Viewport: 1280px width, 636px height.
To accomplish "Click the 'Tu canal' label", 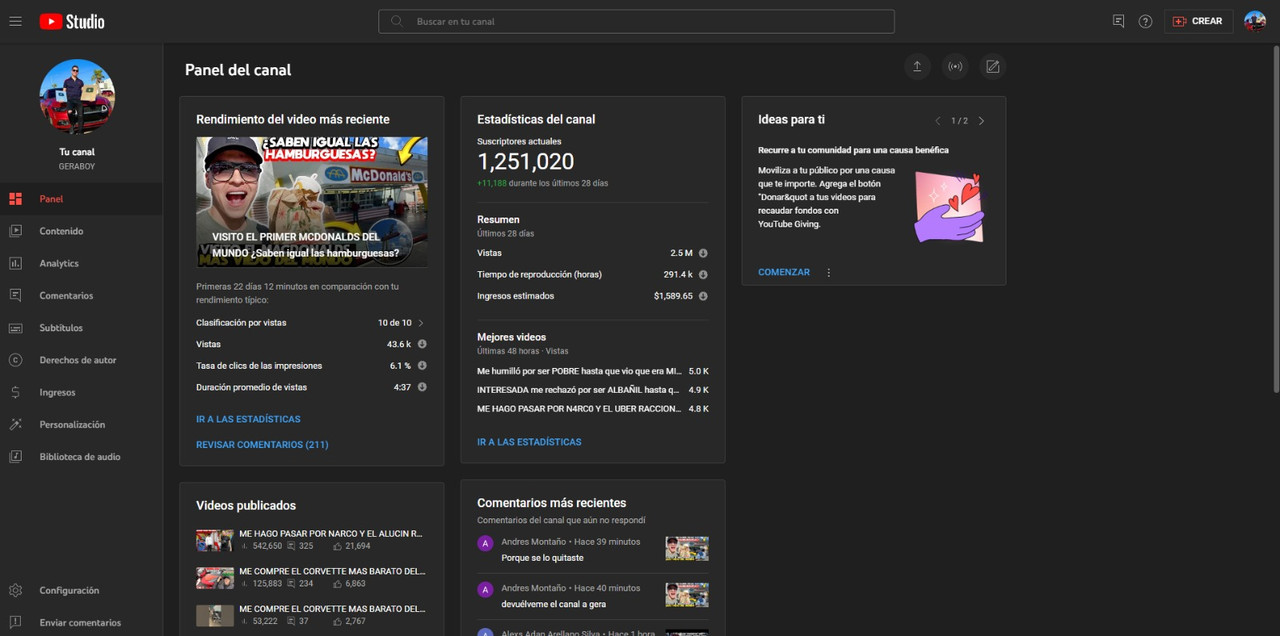I will (77, 152).
